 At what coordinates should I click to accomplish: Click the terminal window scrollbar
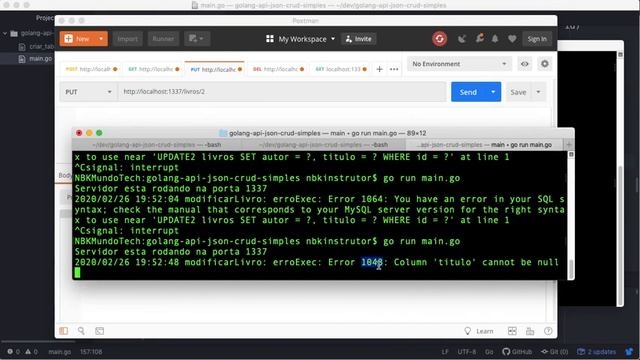(x=571, y=269)
